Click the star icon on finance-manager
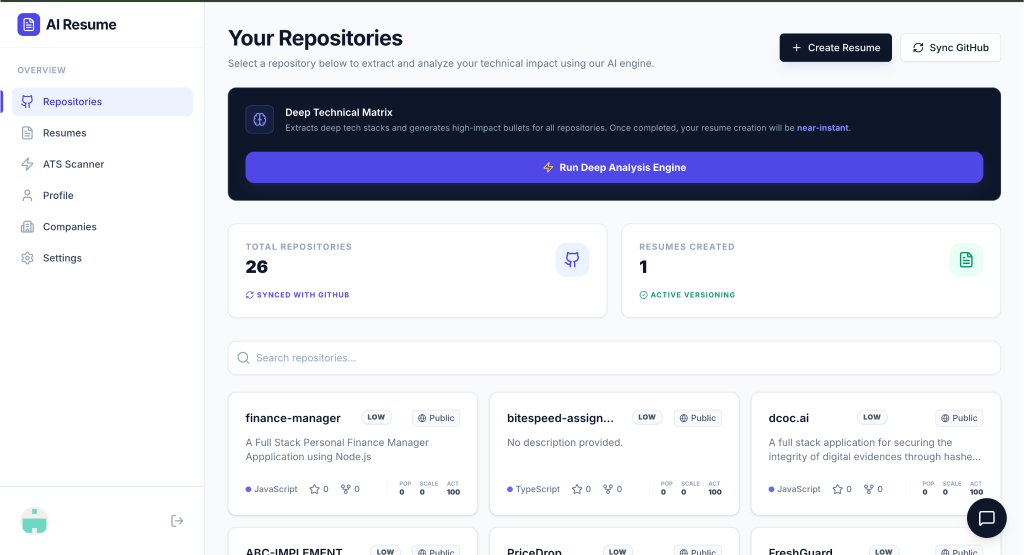 pyautogui.click(x=314, y=489)
